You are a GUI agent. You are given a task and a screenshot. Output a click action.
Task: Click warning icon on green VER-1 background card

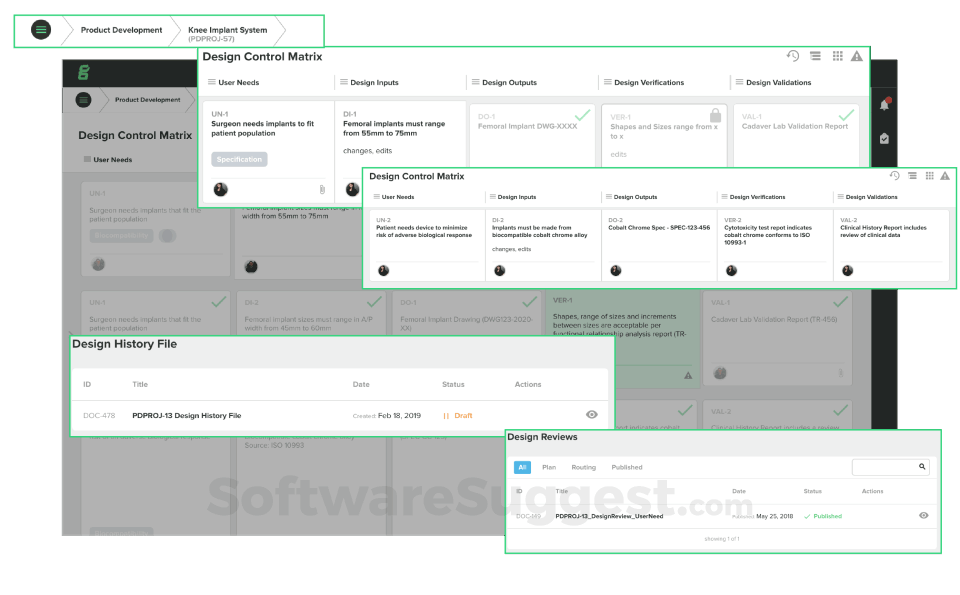[x=688, y=375]
